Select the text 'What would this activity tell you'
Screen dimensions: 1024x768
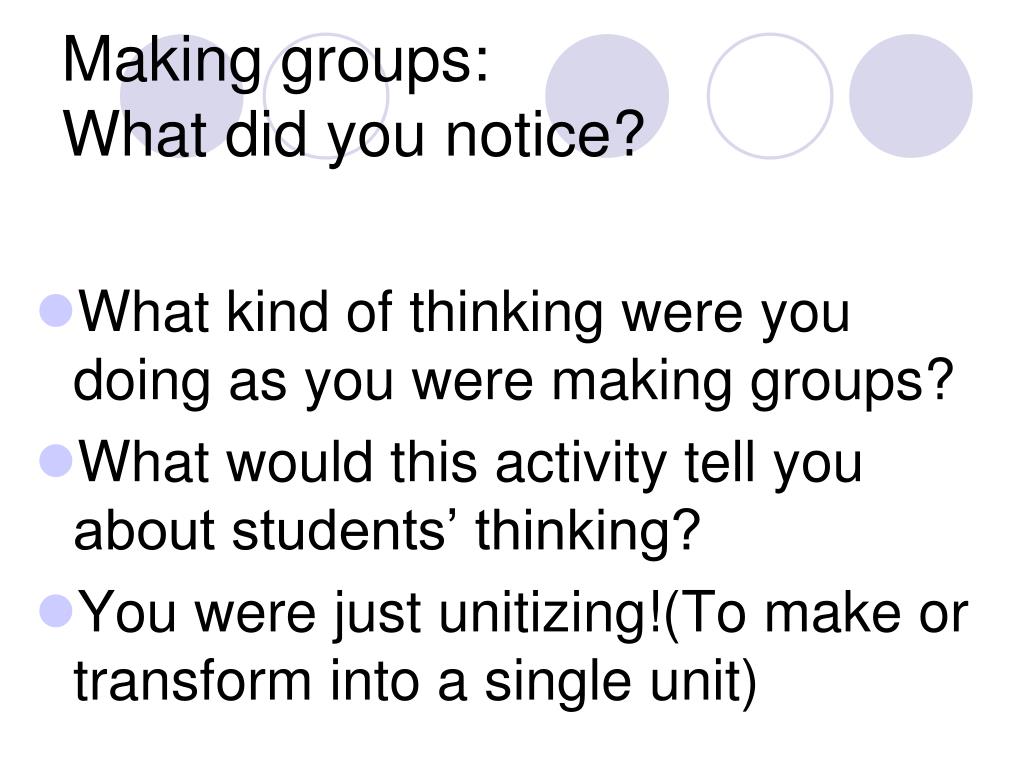pyautogui.click(x=470, y=464)
